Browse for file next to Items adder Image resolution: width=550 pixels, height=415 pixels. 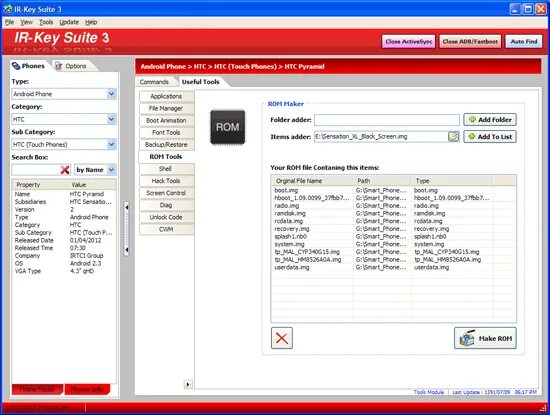453,136
